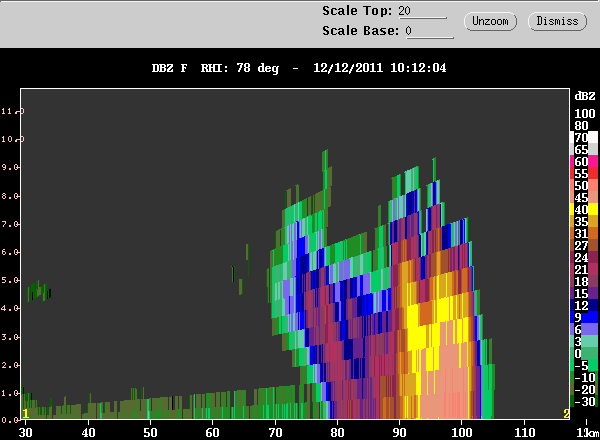Click the RHI title text above plot
600x440 pixels.
[299, 68]
